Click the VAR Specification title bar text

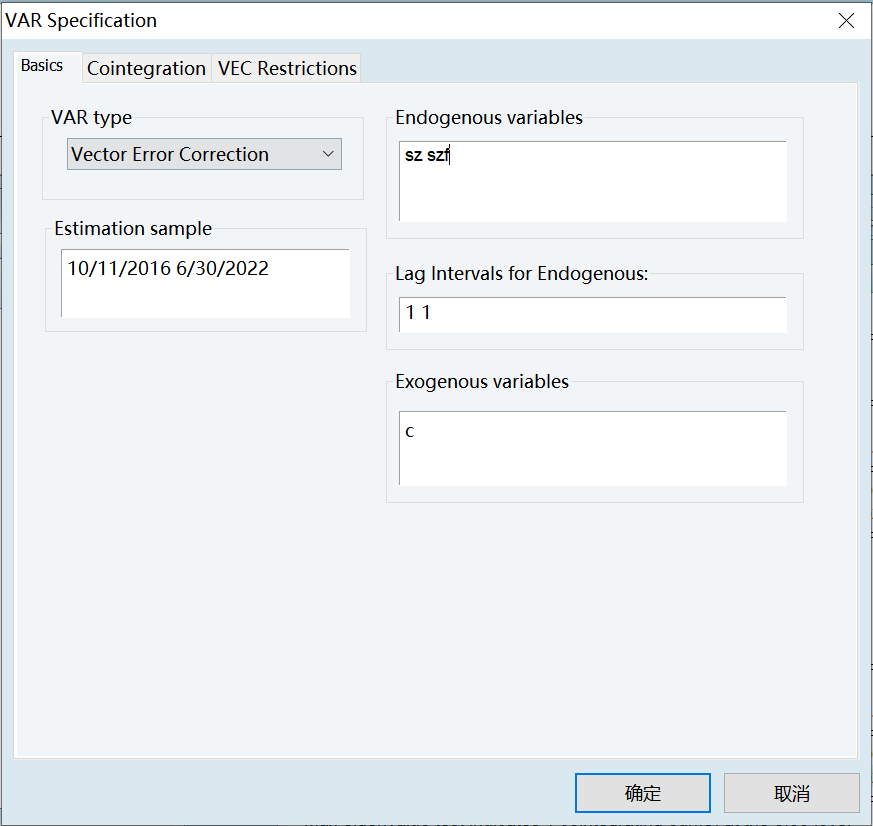pyautogui.click(x=82, y=20)
